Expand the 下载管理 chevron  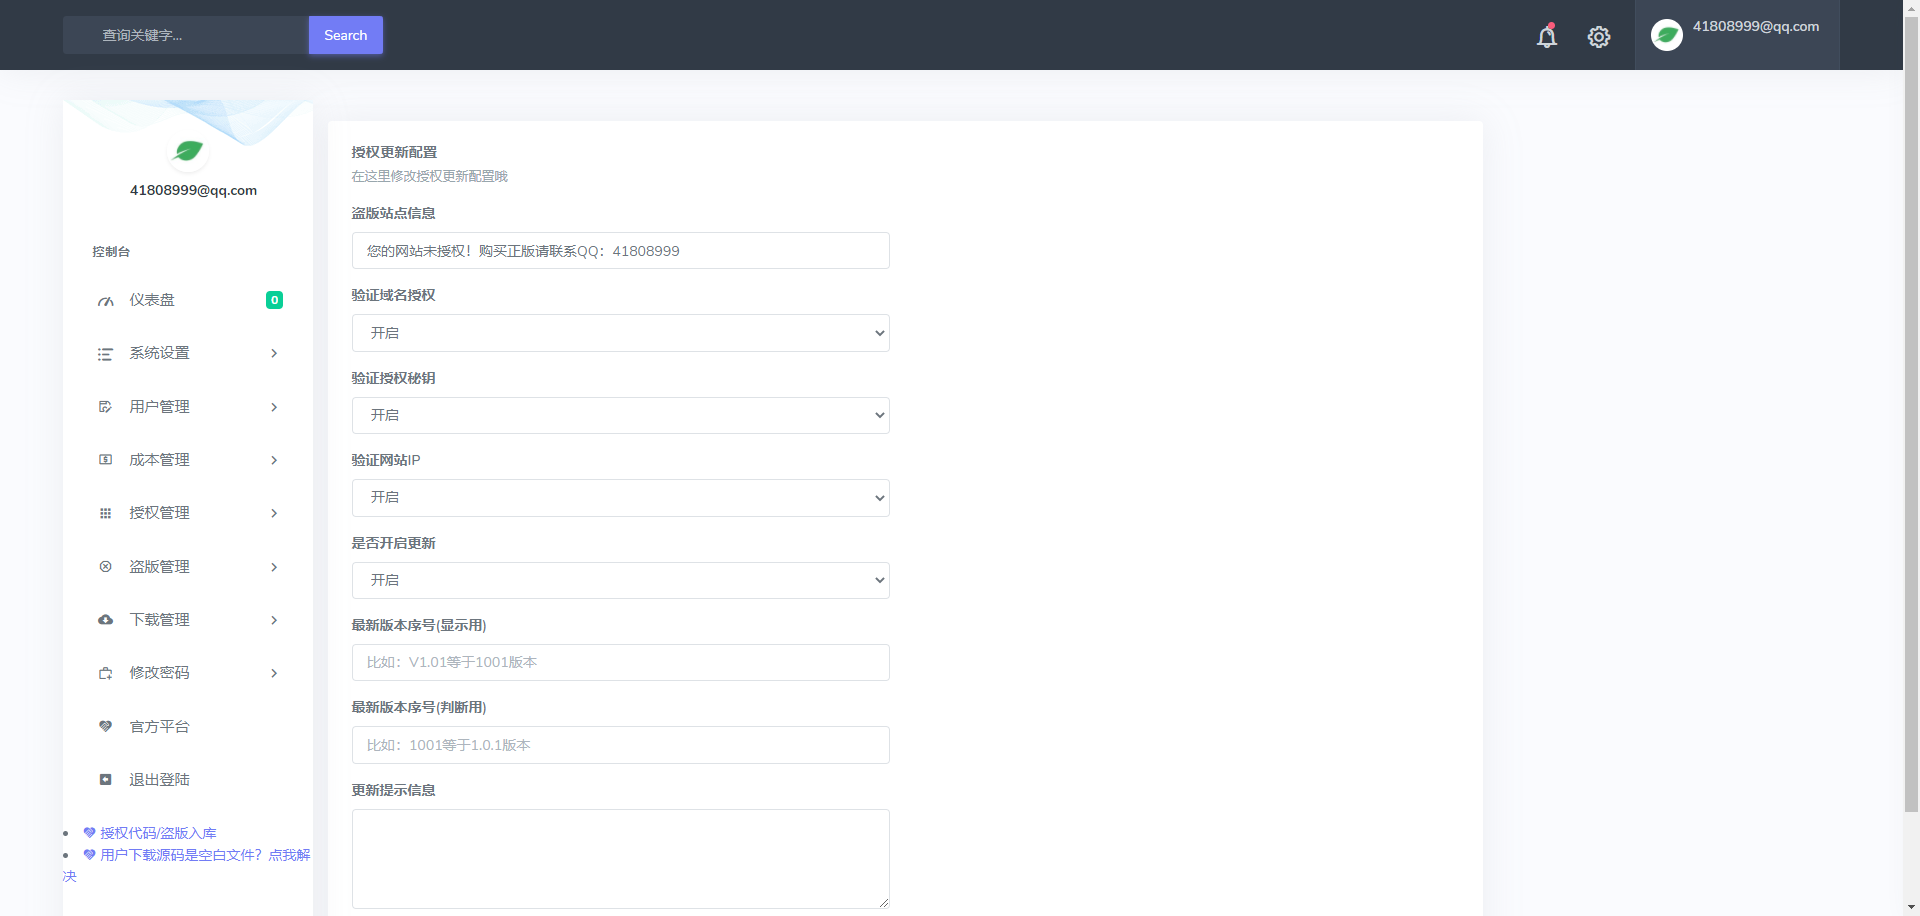274,620
